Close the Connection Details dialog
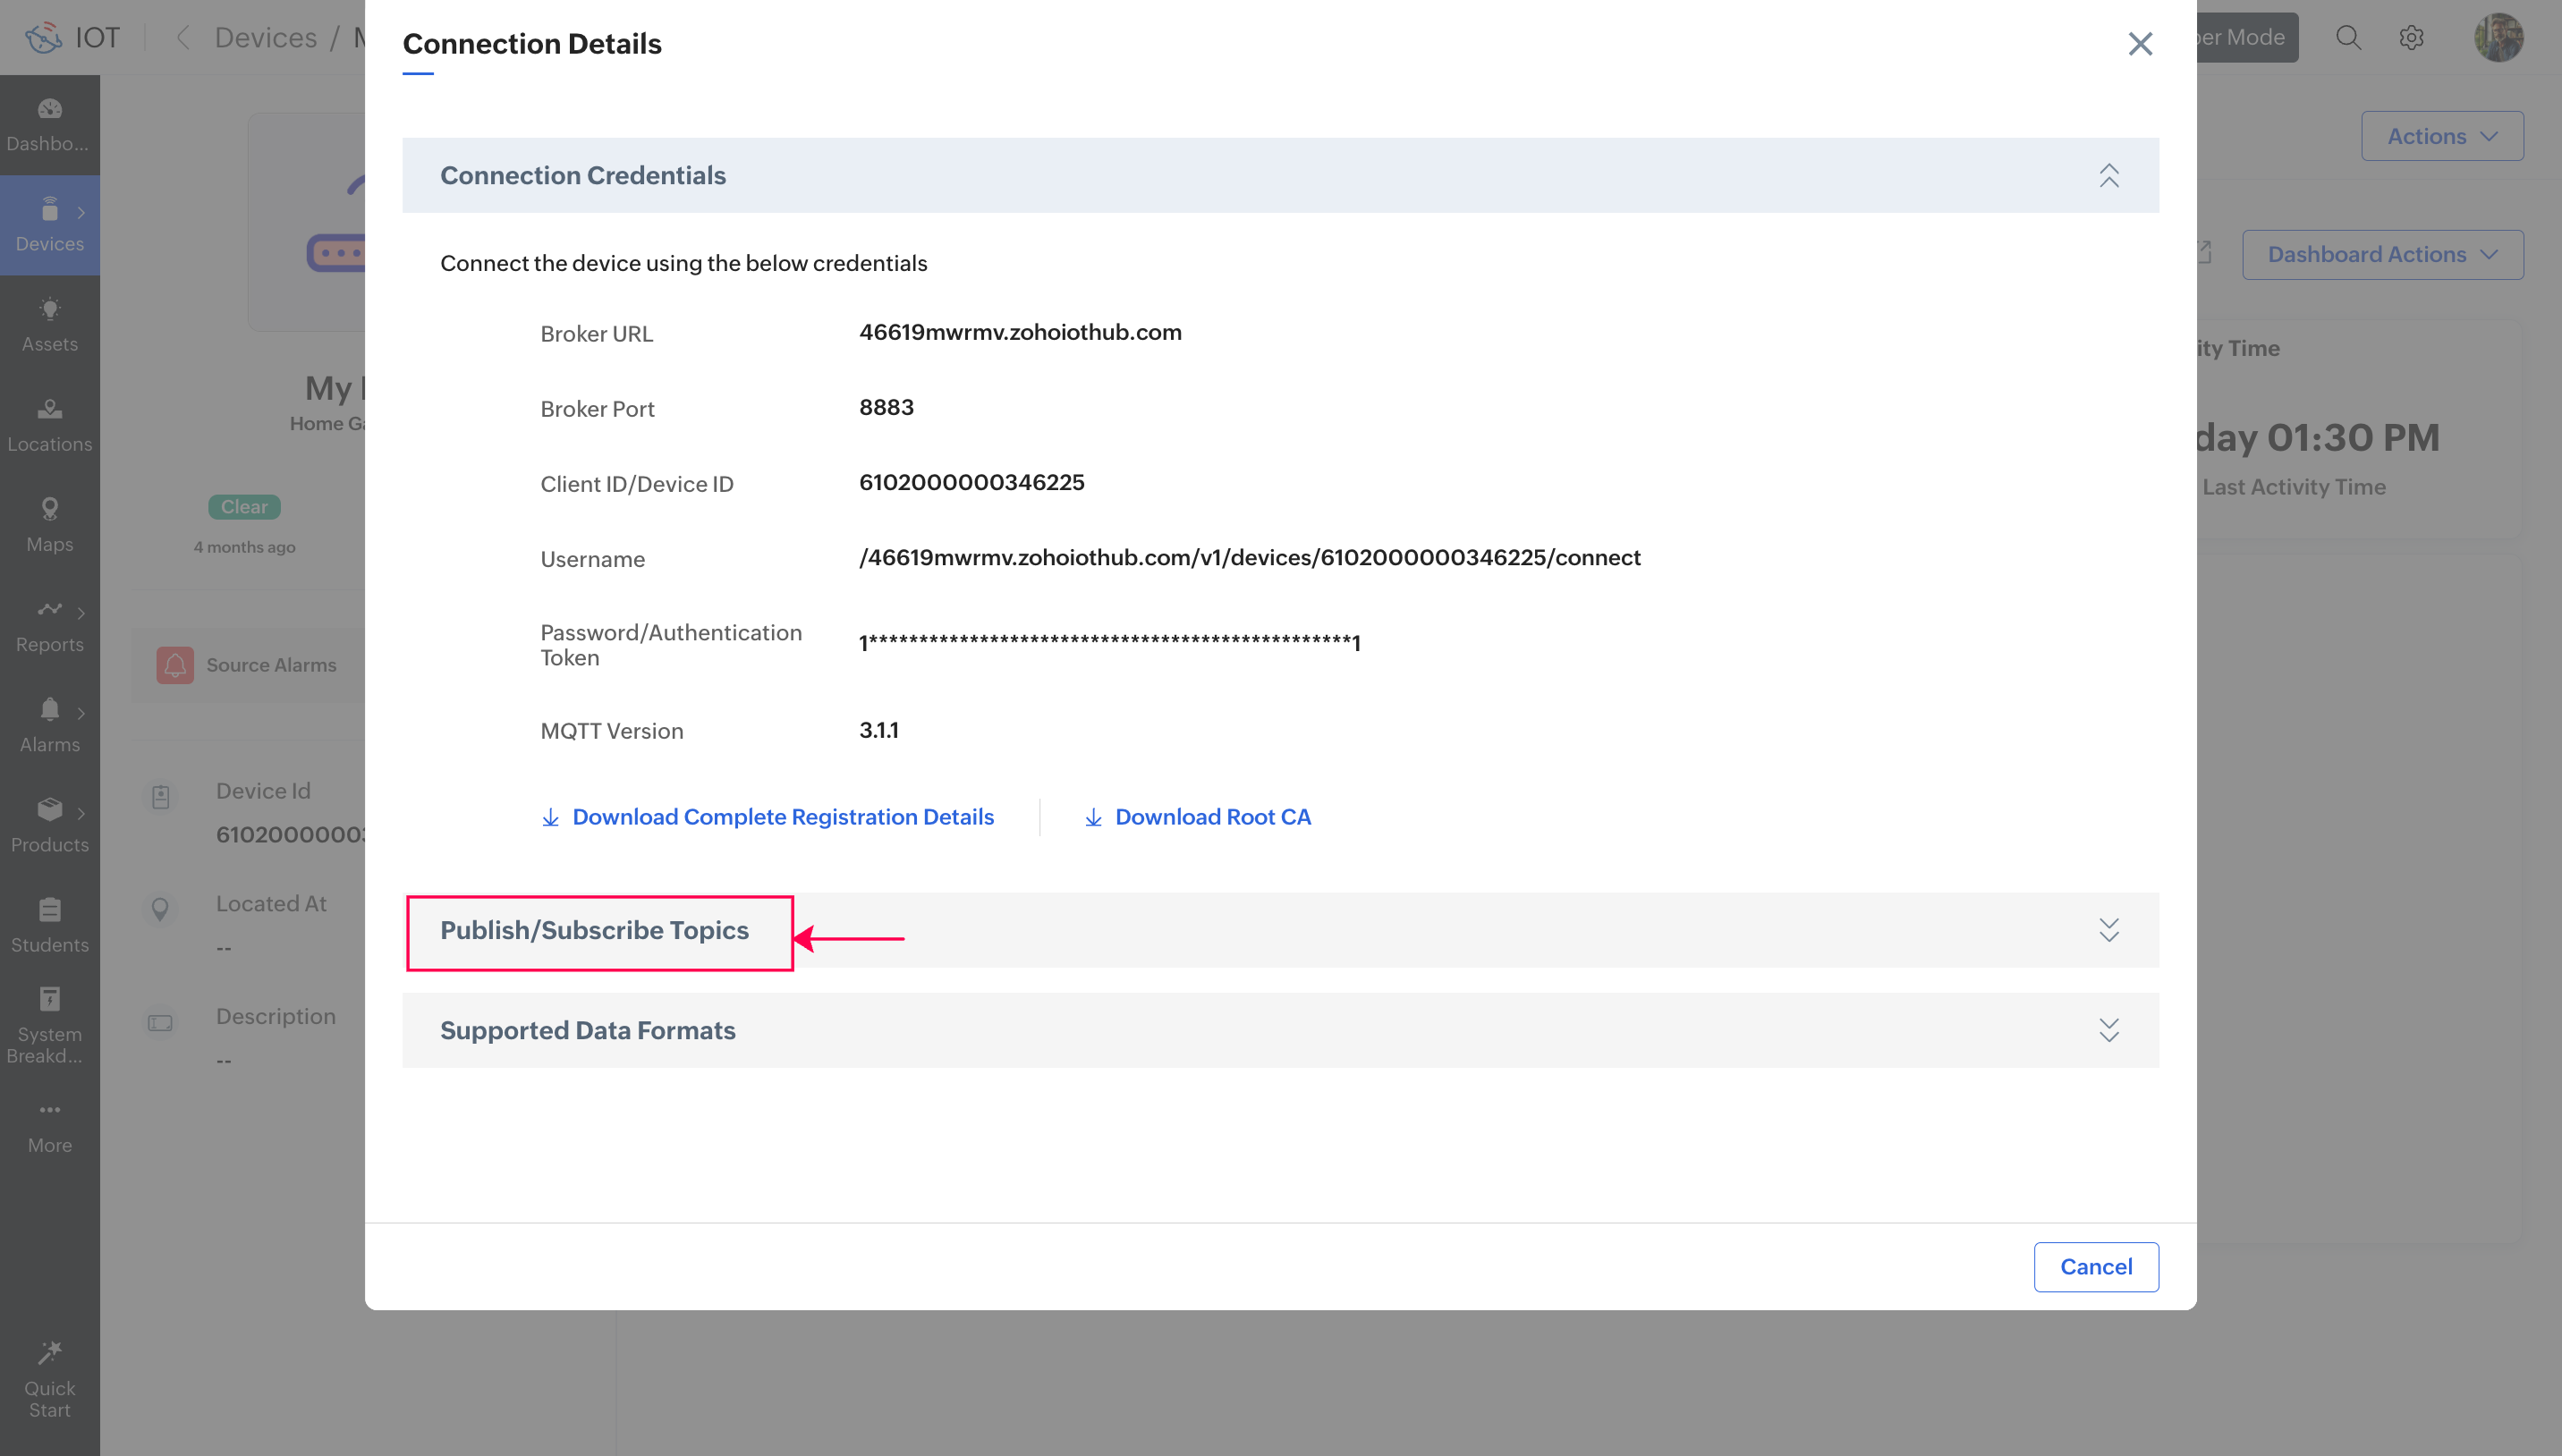 click(x=2139, y=44)
